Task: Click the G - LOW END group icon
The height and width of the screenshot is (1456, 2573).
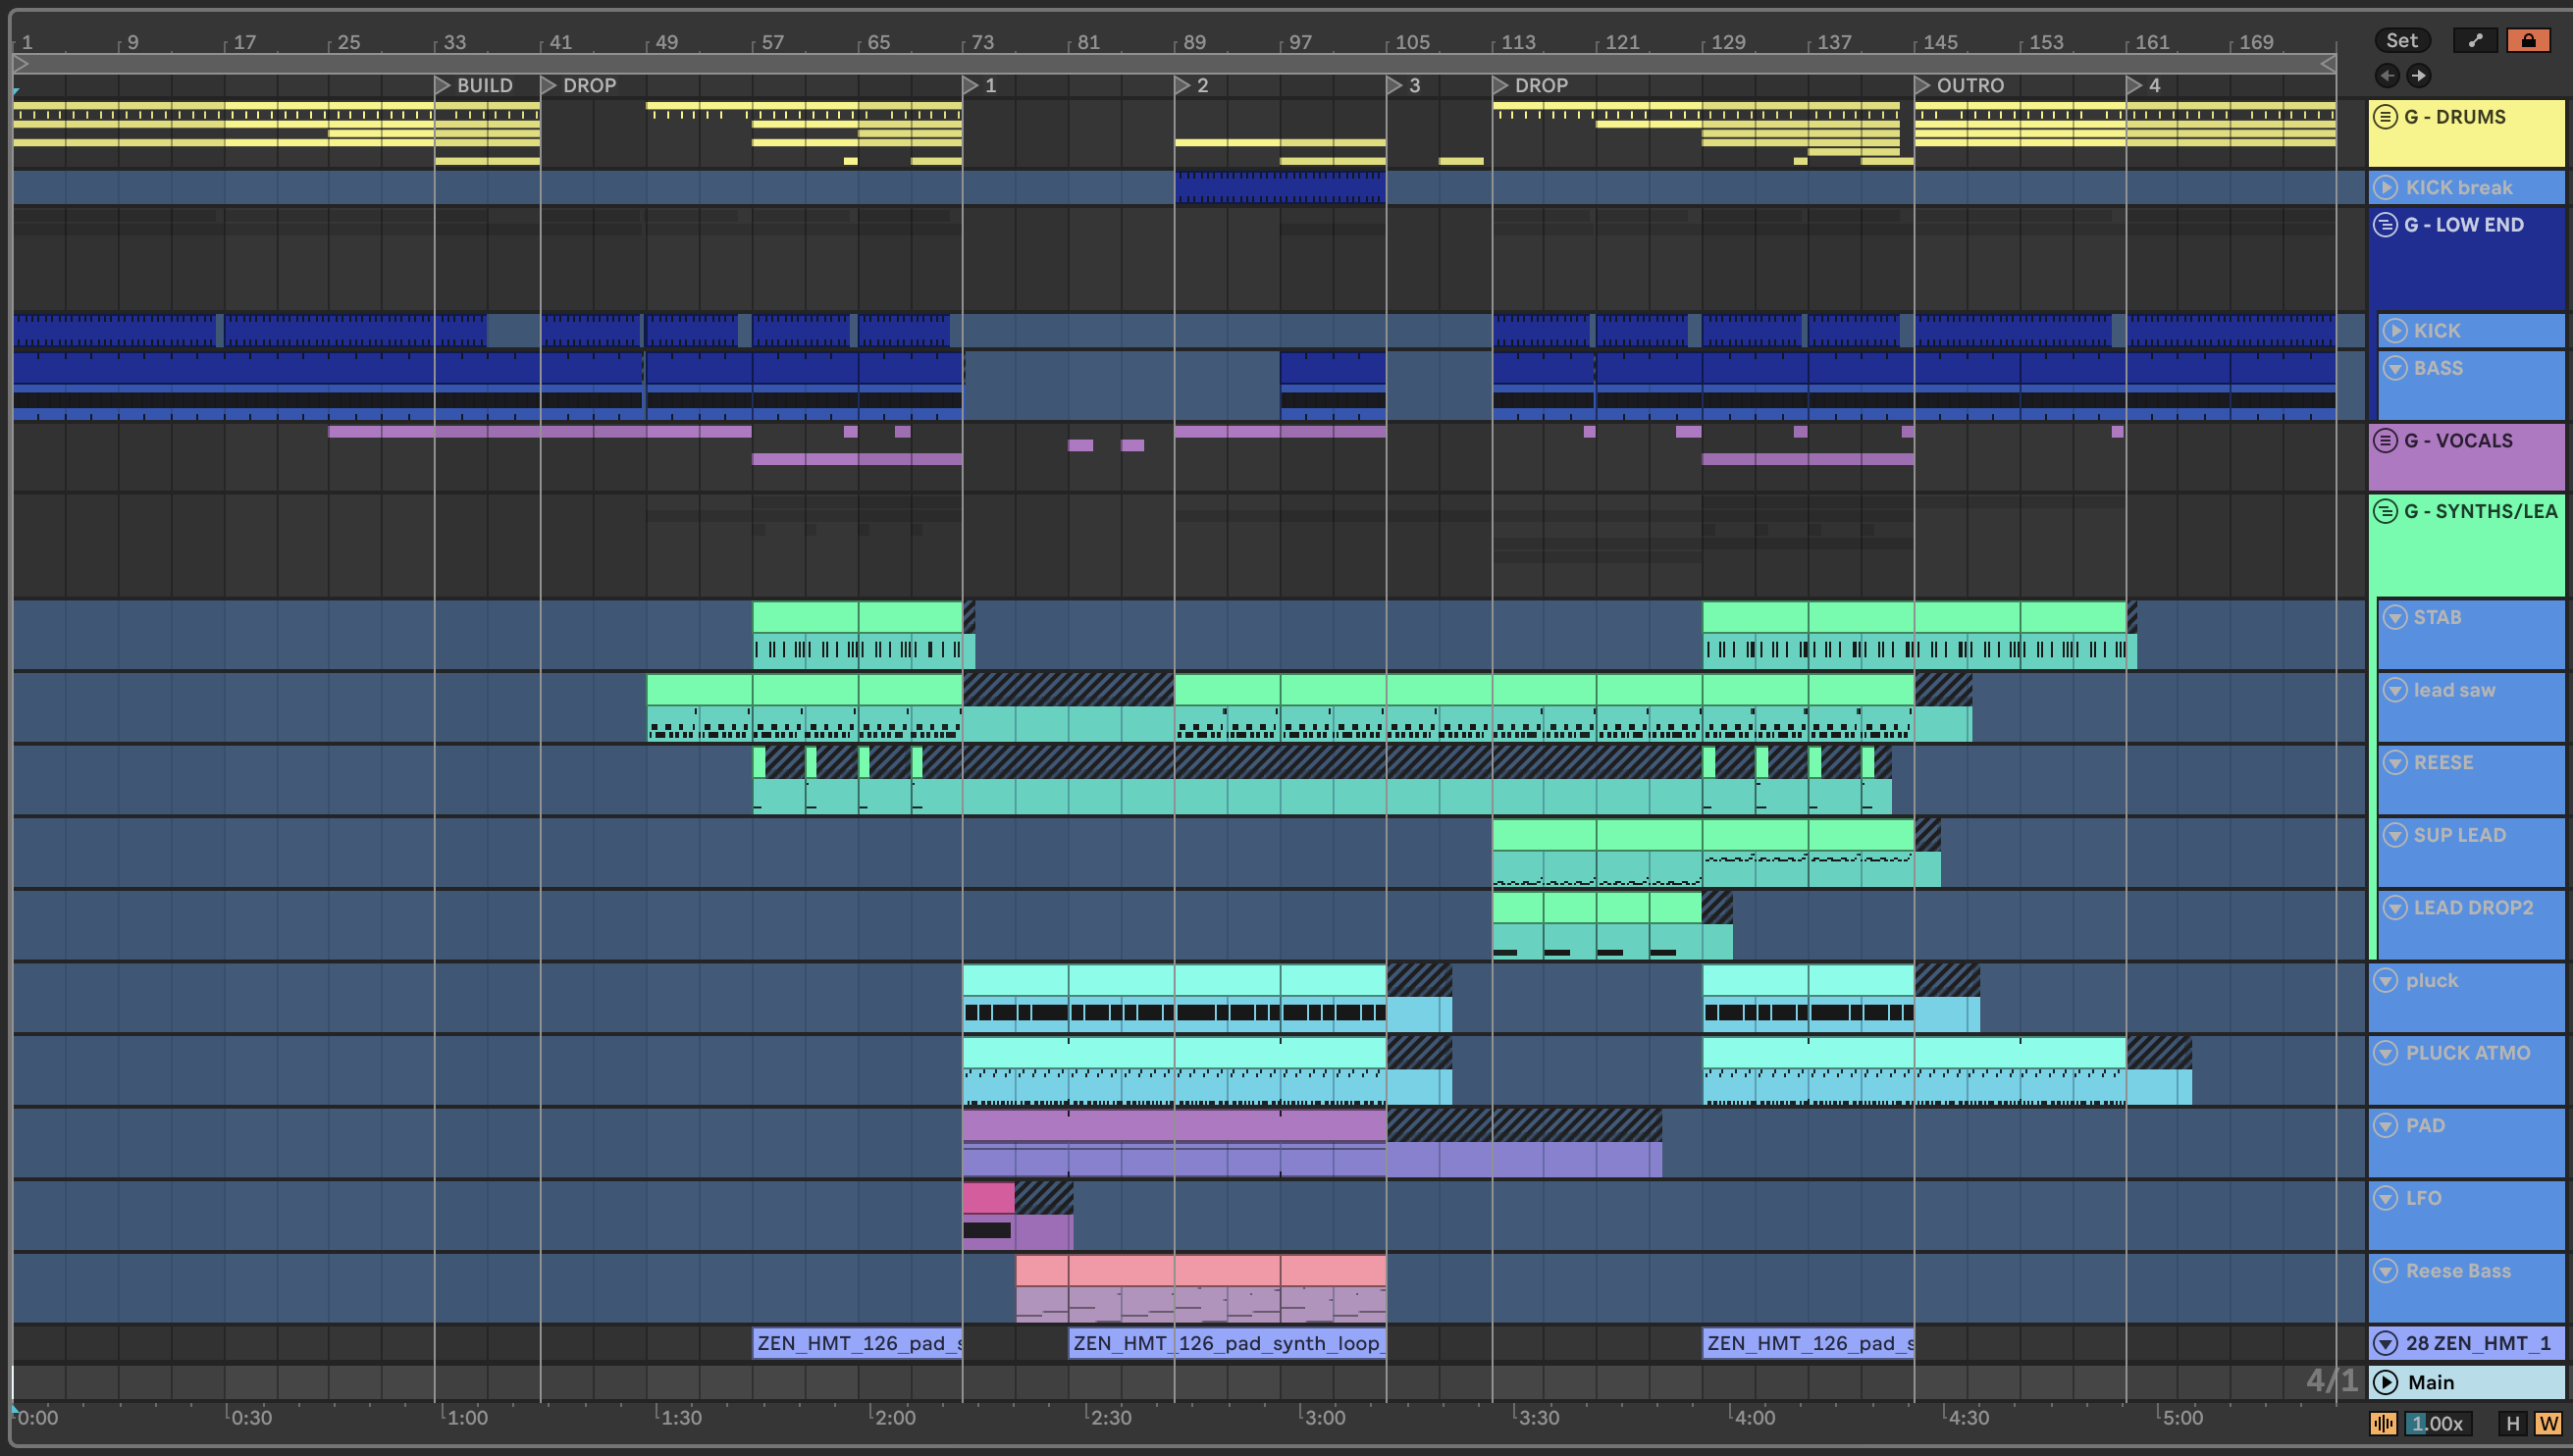Action: pos(2385,225)
